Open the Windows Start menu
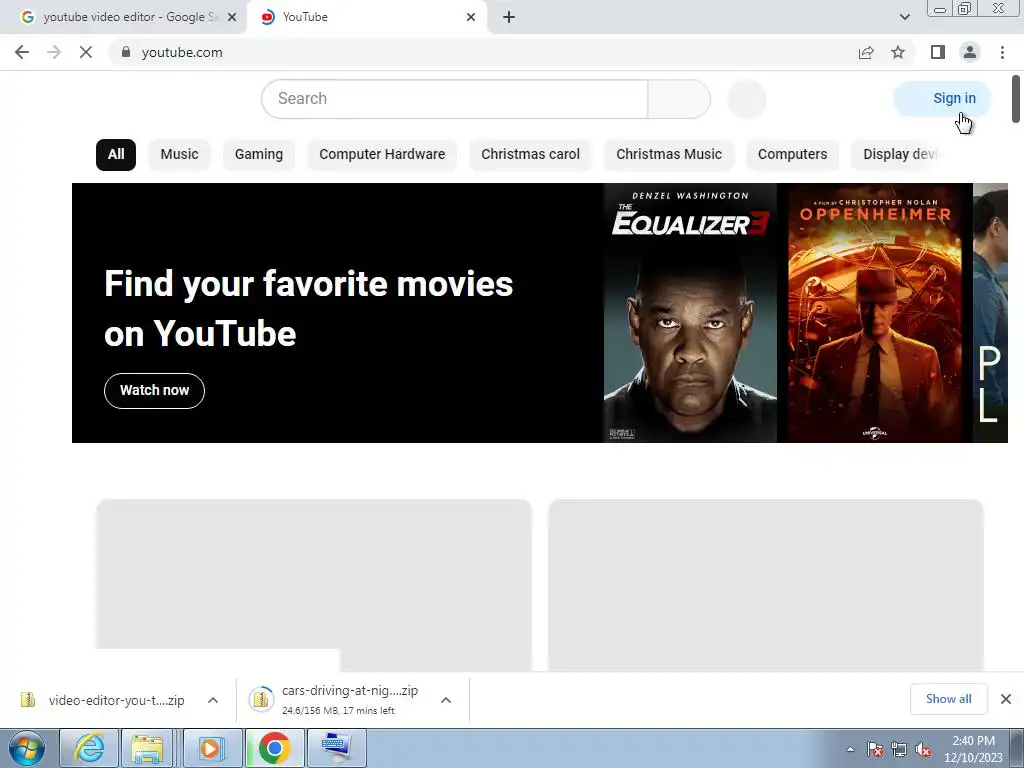Viewport: 1024px width, 768px height. [26, 748]
